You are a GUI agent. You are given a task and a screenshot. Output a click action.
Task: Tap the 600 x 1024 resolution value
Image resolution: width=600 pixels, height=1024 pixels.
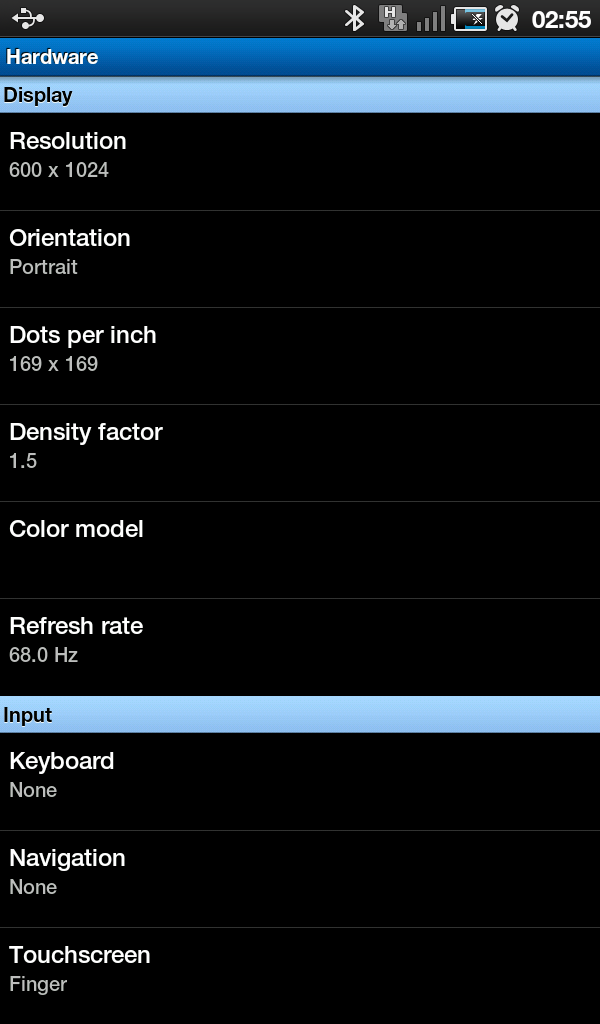[x=59, y=170]
